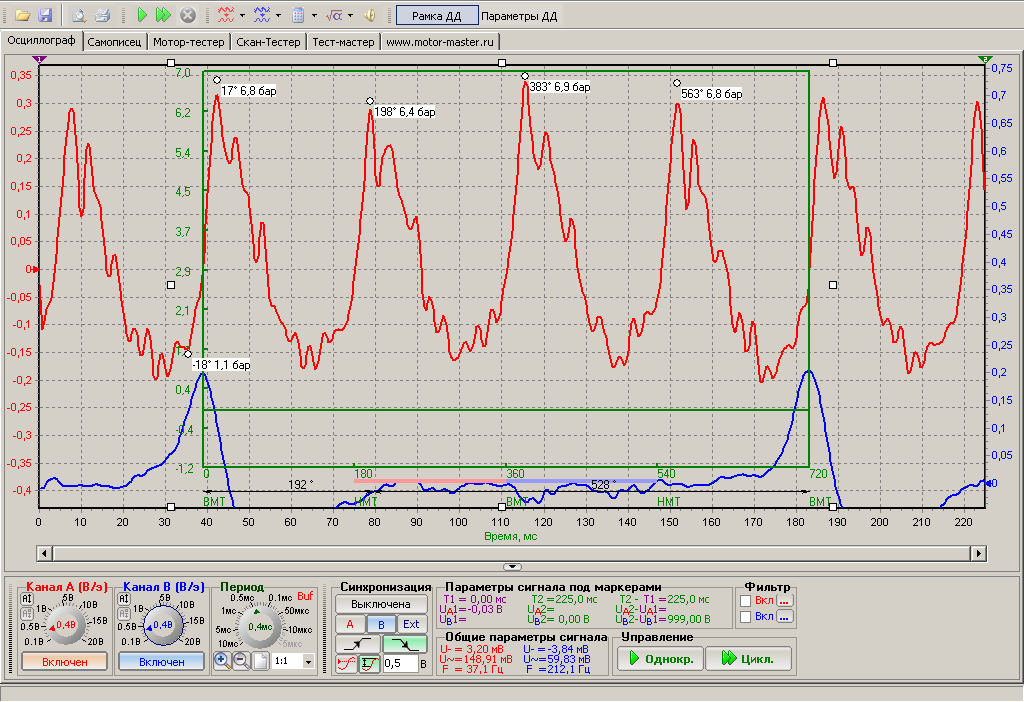Expand the square root math dropdown arrow
The height and width of the screenshot is (702, 1024).
(x=350, y=16)
